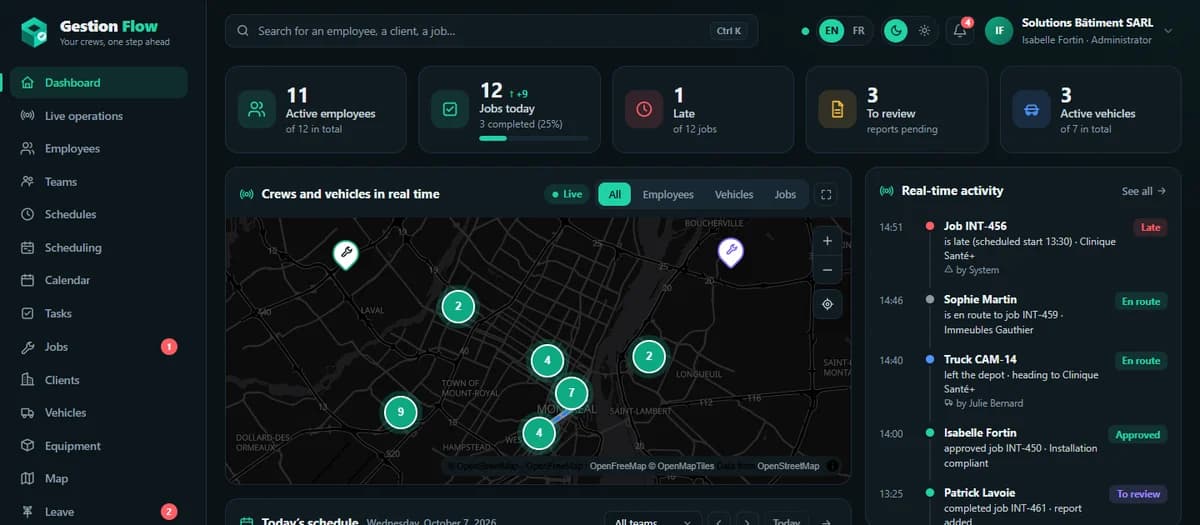Click the search magnifier icon
Viewport: 1200px width, 525px height.
coord(243,31)
